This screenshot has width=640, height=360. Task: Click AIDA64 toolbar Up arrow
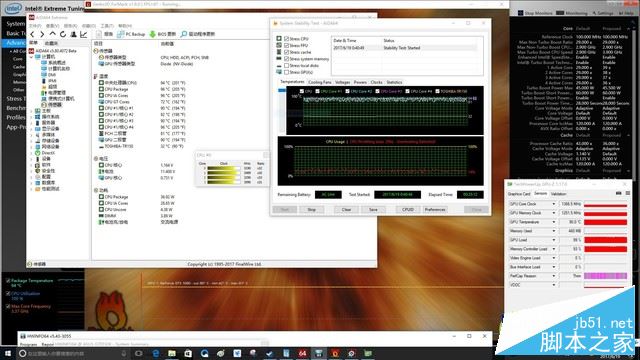52,34
